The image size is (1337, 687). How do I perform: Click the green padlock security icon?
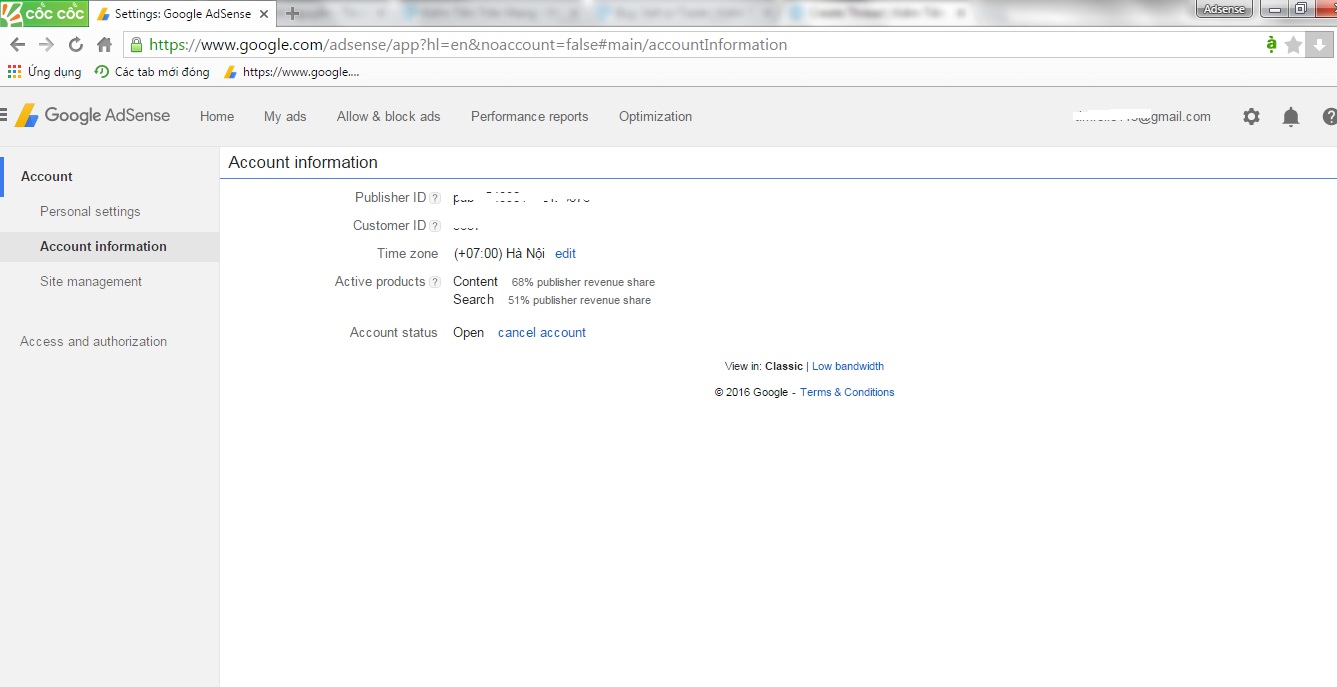point(136,45)
